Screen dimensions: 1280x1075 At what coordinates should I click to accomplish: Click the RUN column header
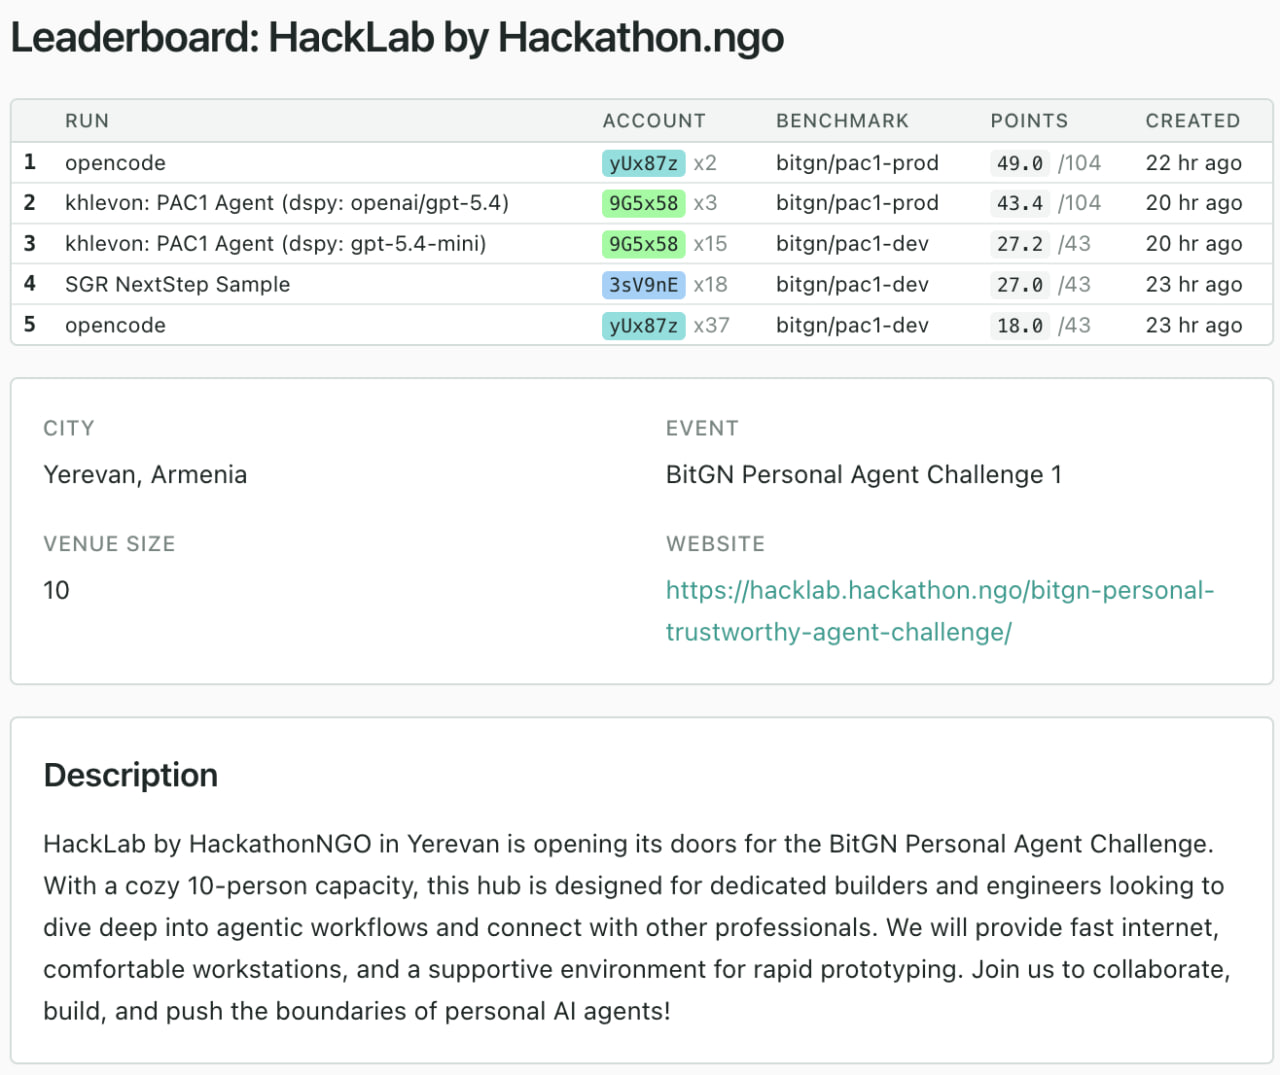[x=87, y=121]
